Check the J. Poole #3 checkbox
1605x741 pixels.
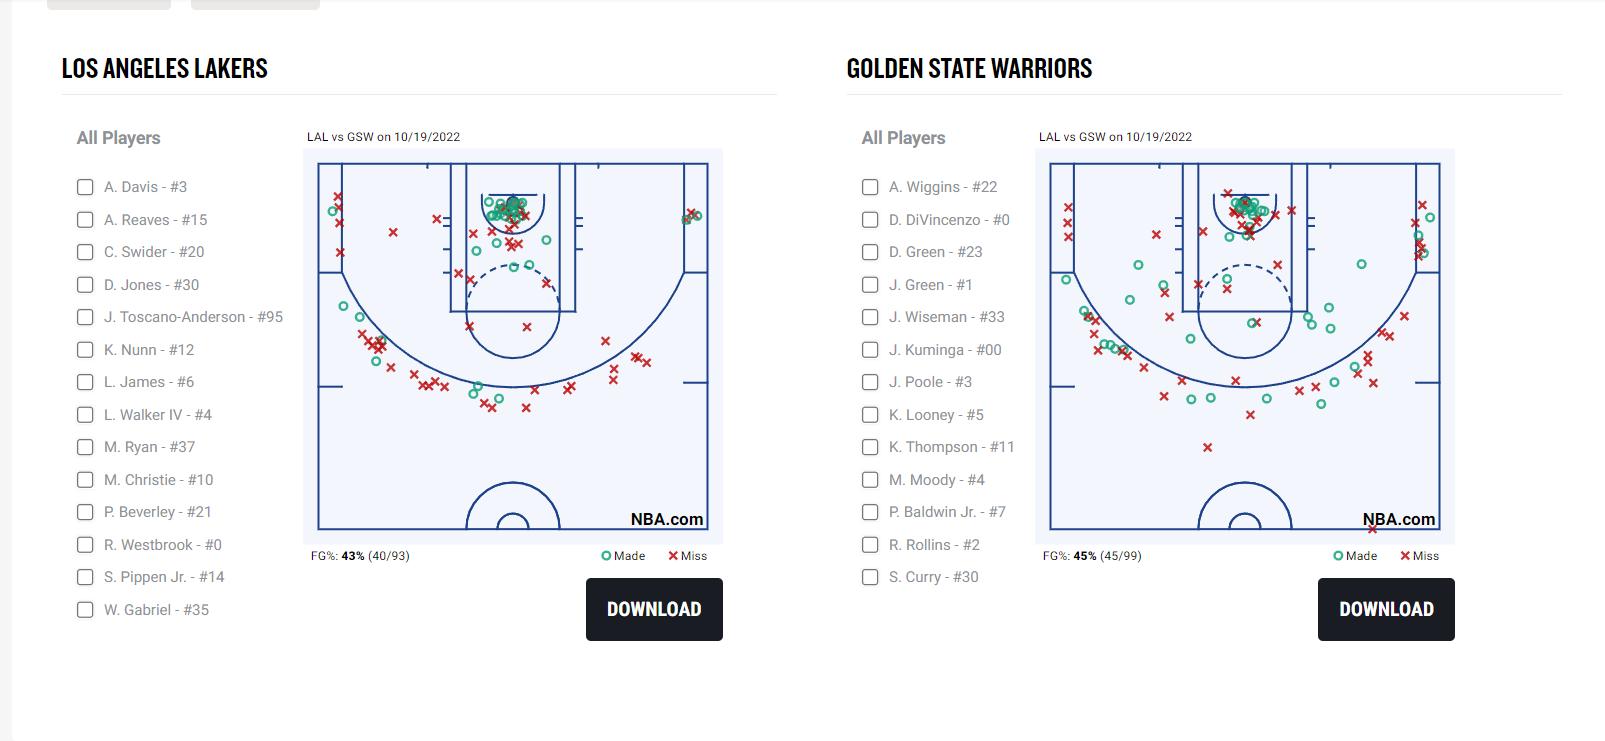point(870,382)
